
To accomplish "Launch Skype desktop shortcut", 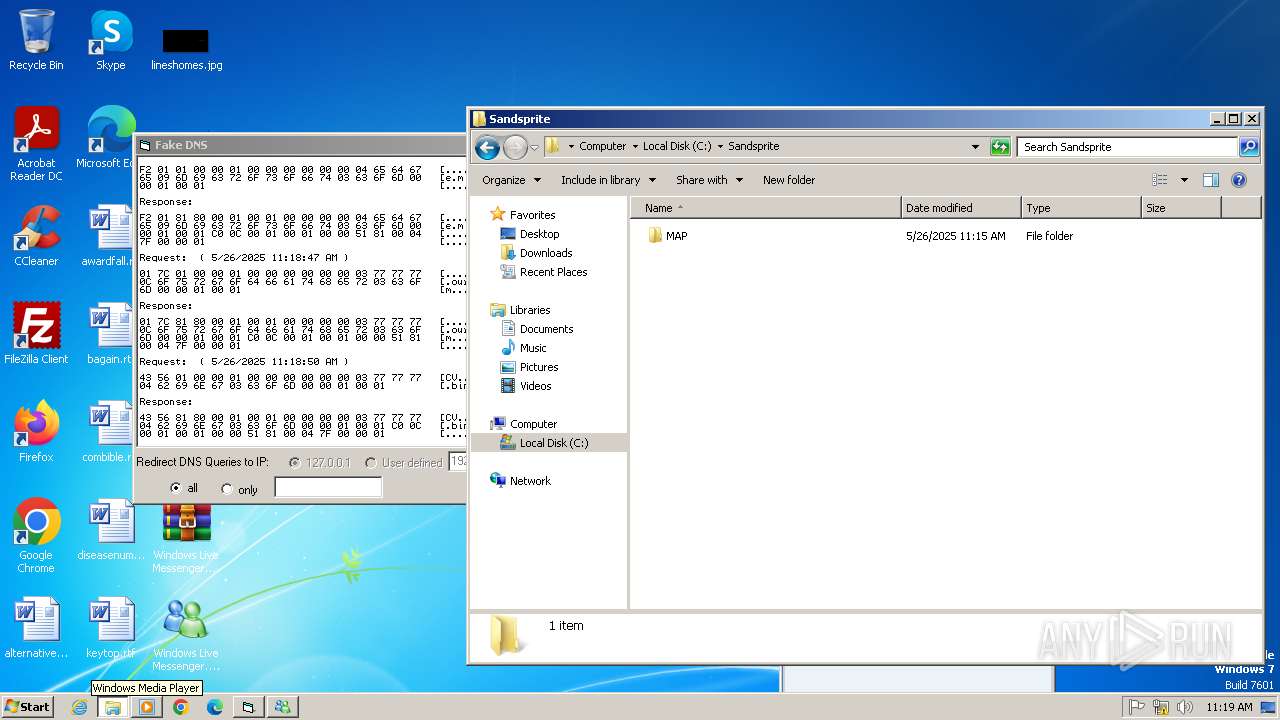I will tap(110, 40).
